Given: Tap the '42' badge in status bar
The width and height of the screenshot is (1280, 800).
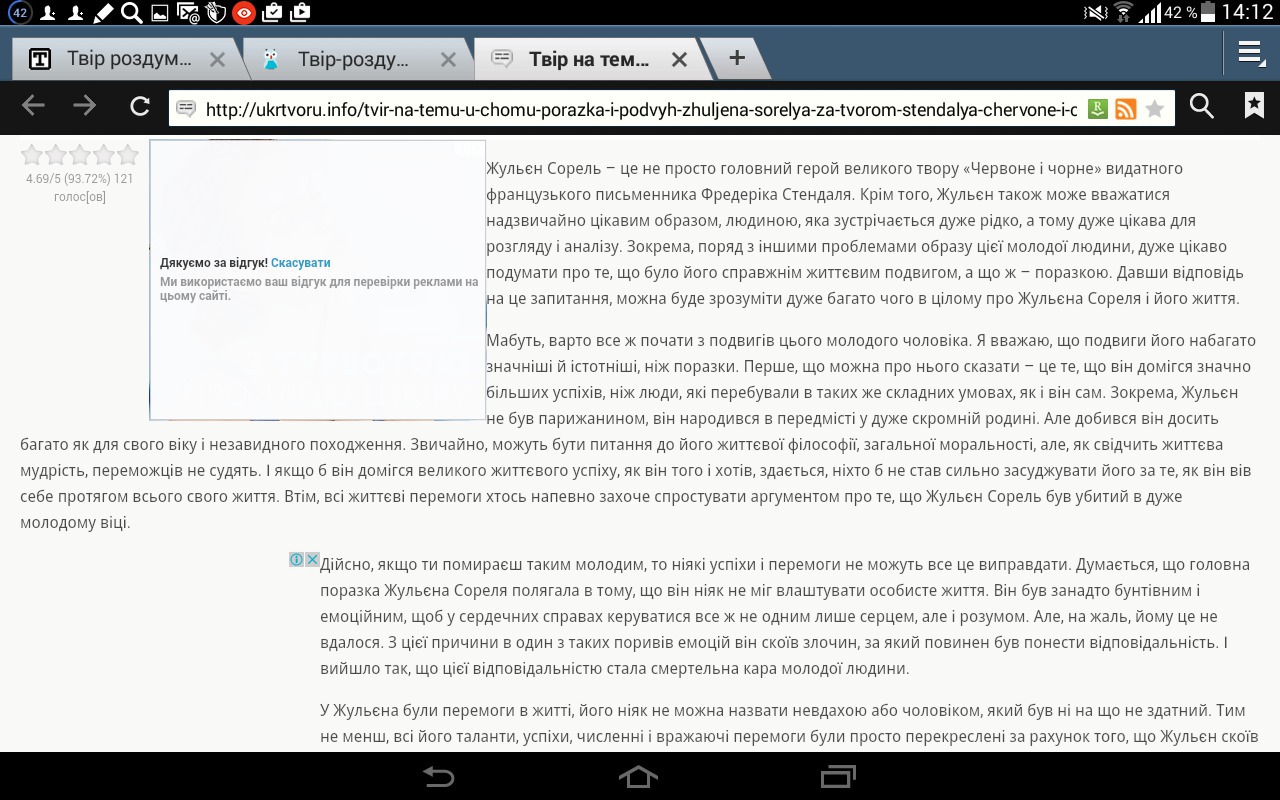Looking at the screenshot, I should click(19, 13).
